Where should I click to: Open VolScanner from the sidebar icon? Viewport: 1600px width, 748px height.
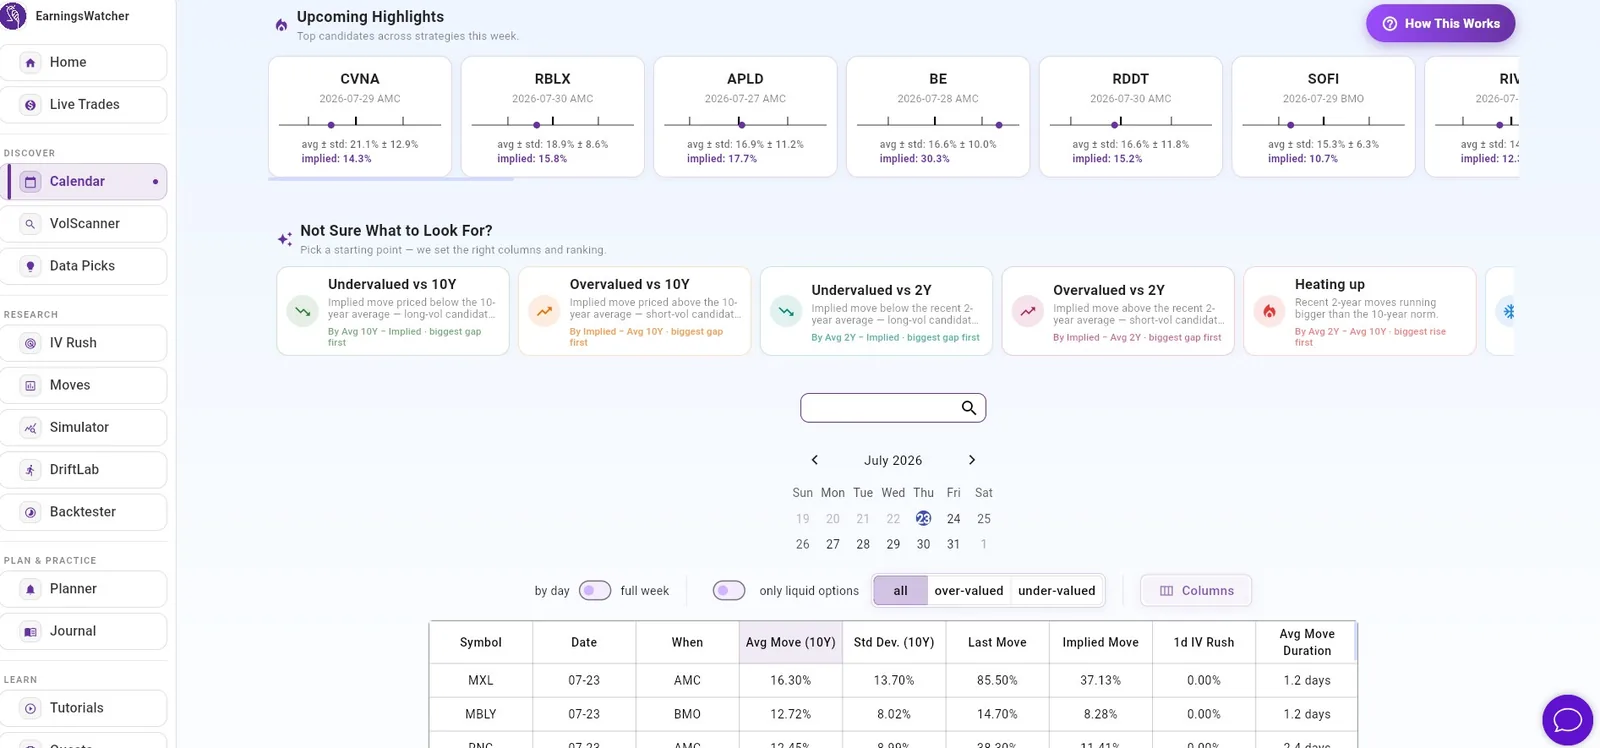point(31,224)
